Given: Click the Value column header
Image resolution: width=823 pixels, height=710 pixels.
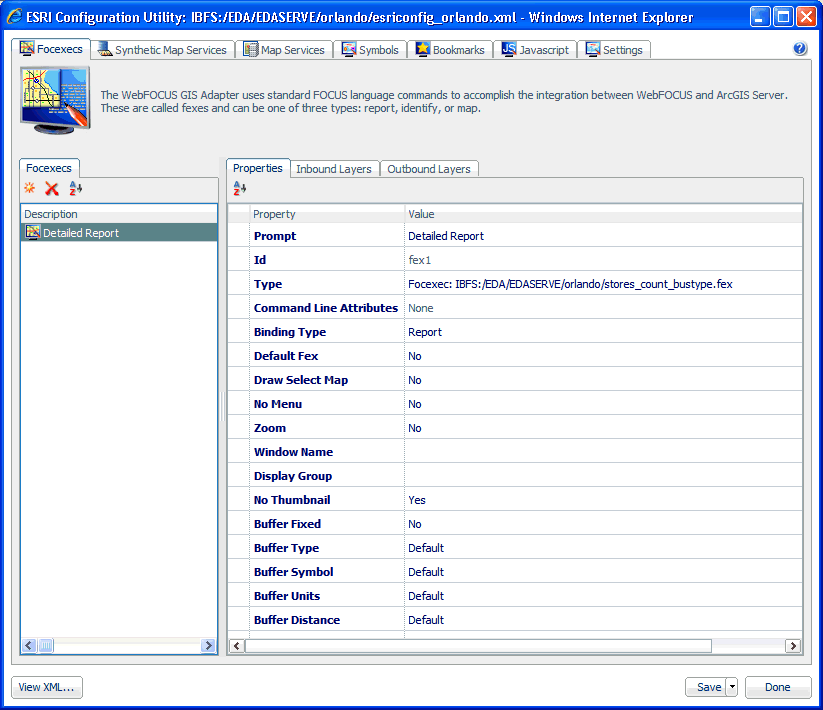Looking at the screenshot, I should tap(604, 214).
